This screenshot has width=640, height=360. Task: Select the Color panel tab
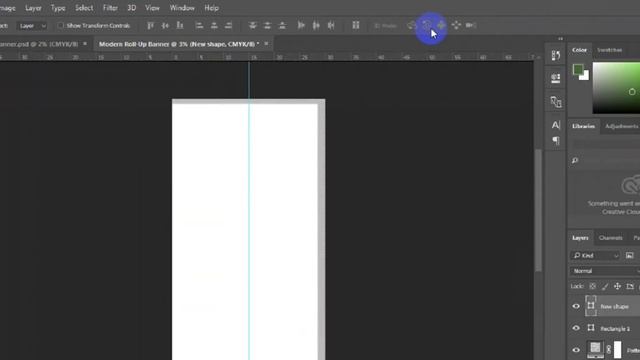579,50
